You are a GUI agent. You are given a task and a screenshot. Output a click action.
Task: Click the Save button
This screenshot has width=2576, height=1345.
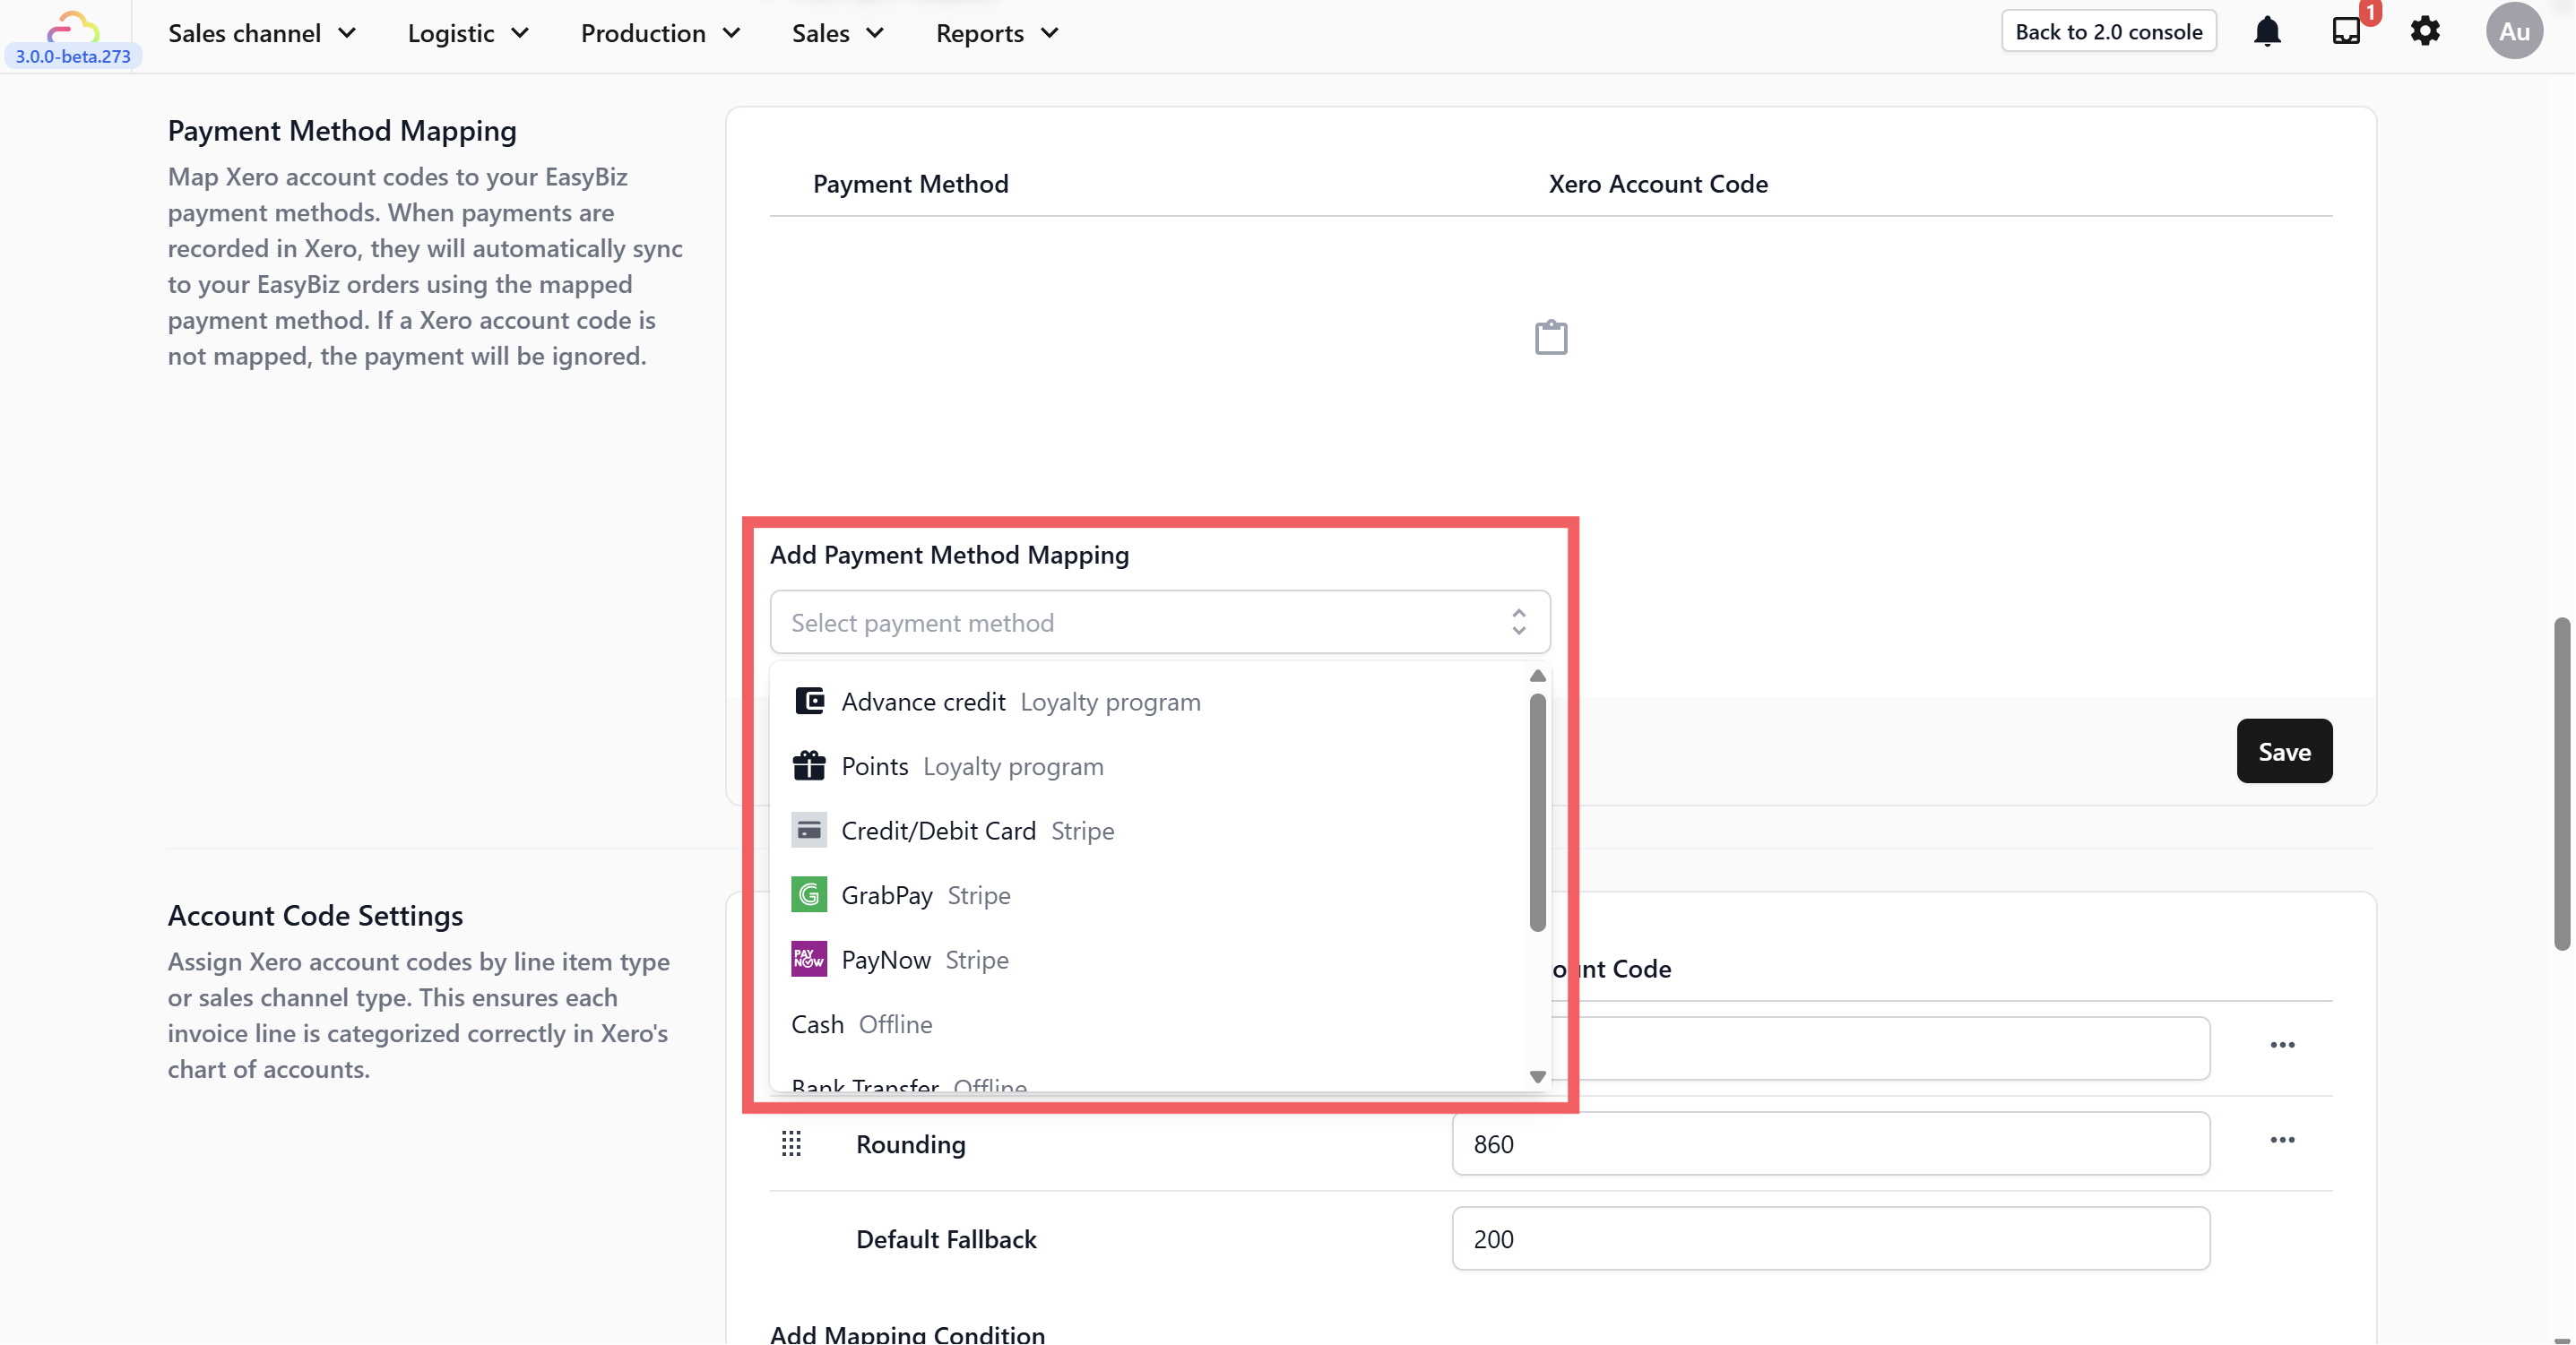(2283, 752)
